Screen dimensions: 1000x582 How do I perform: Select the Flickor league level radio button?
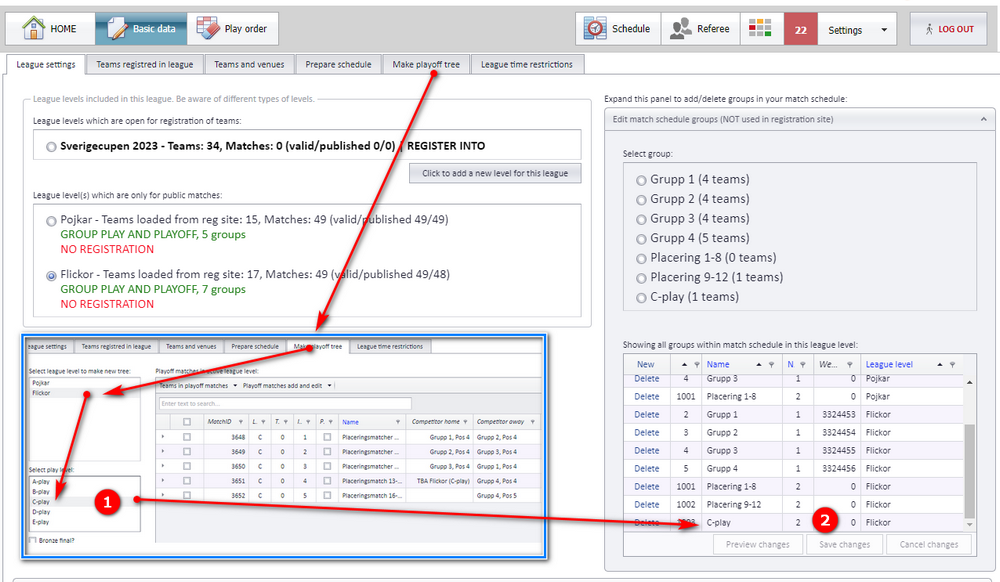click(51, 276)
